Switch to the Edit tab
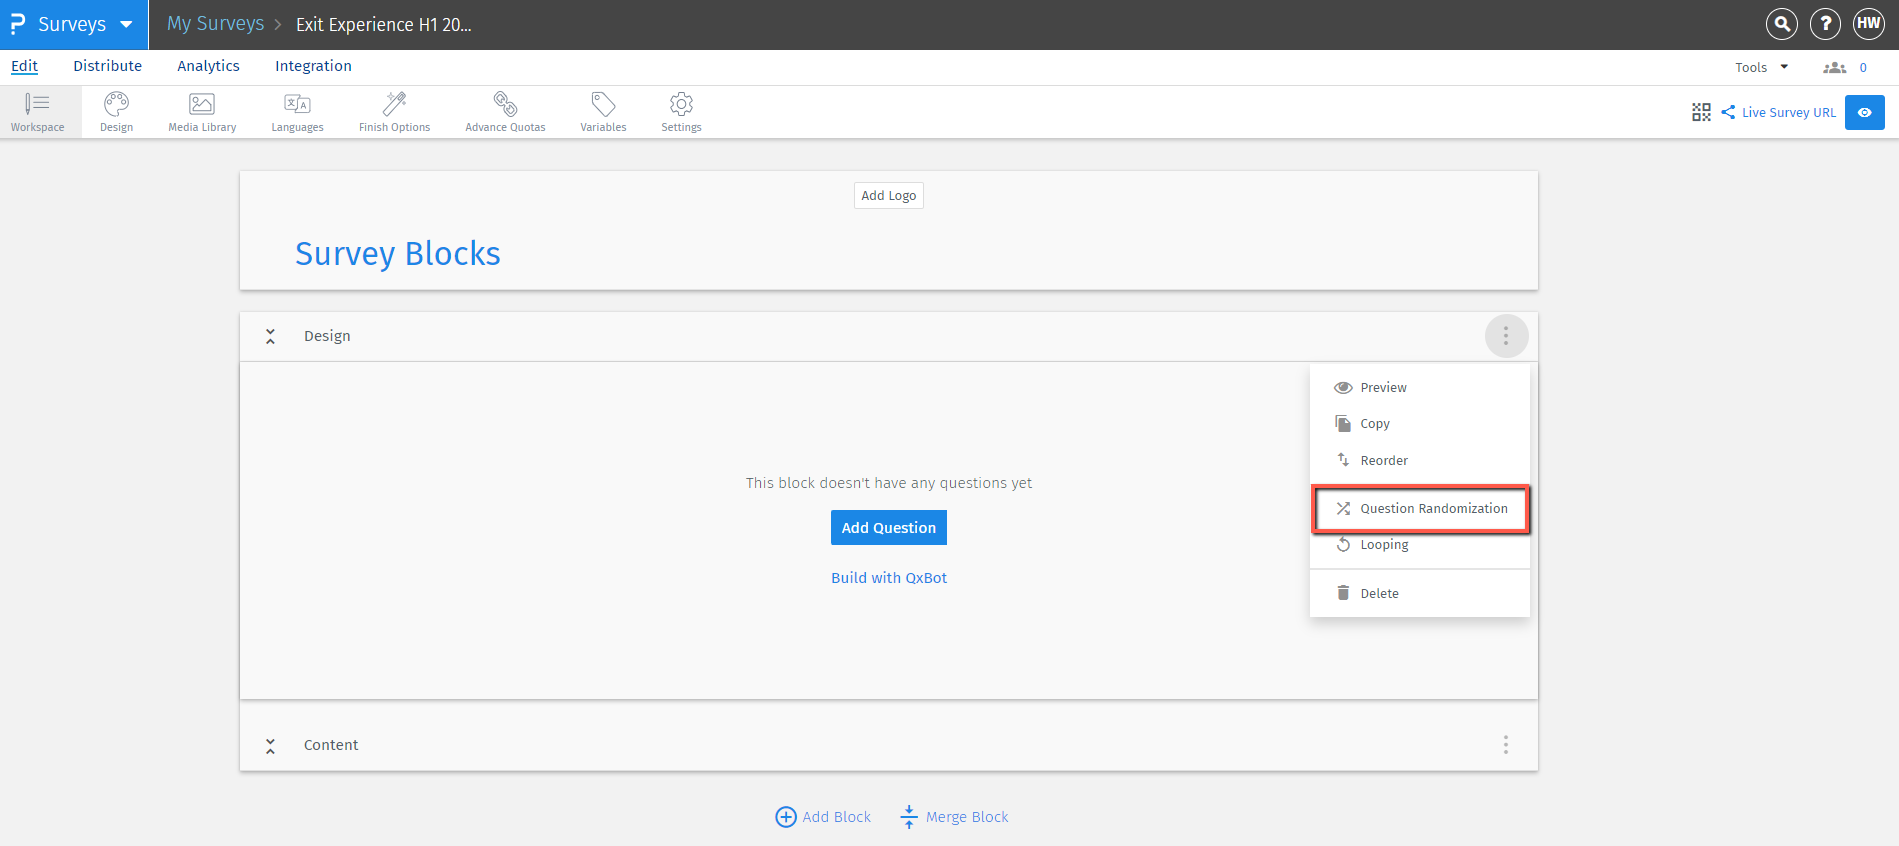The height and width of the screenshot is (846, 1899). [x=24, y=66]
